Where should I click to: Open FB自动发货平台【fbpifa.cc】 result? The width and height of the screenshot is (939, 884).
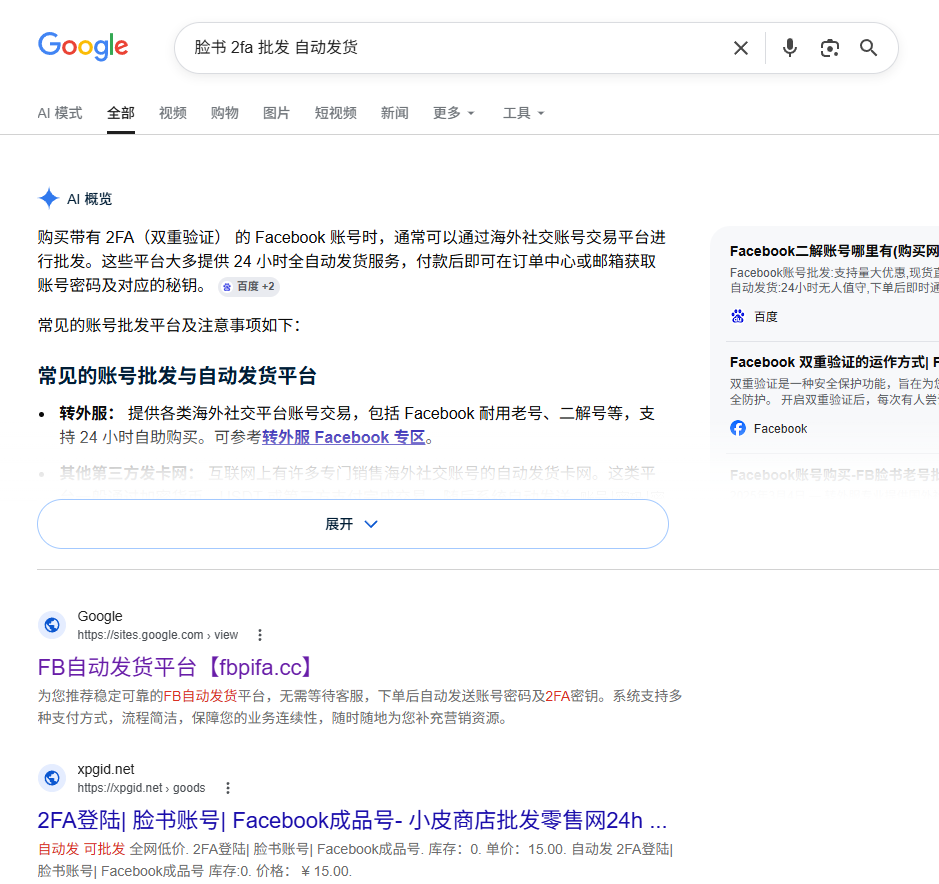click(176, 667)
